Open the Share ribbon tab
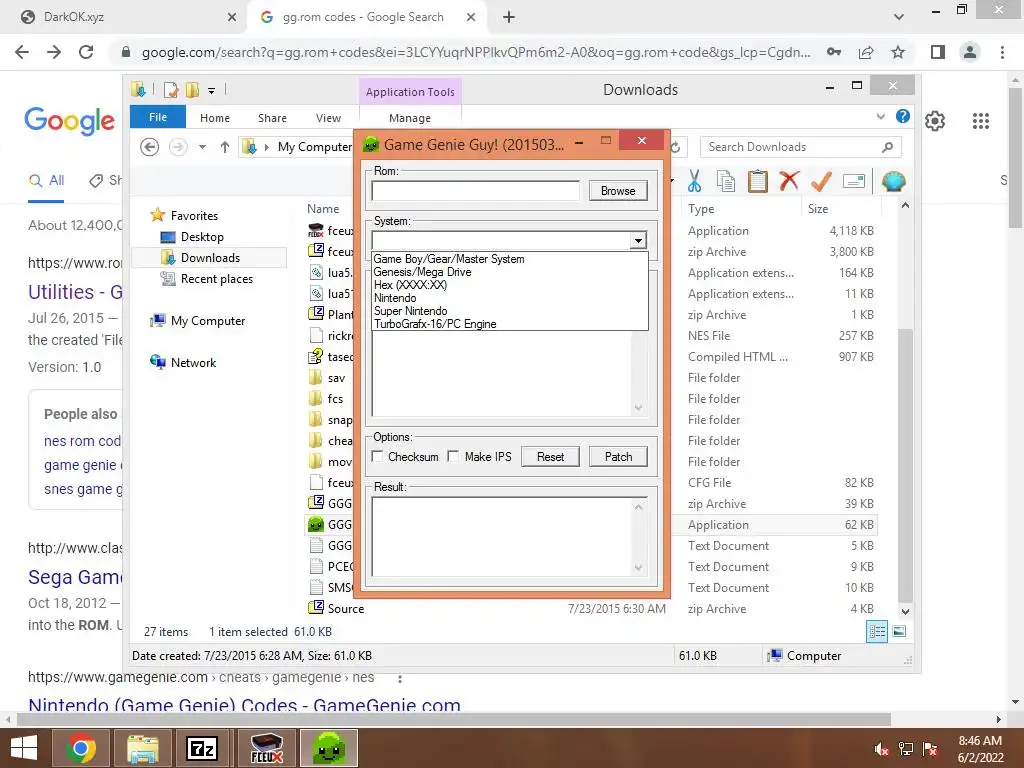 click(x=272, y=118)
